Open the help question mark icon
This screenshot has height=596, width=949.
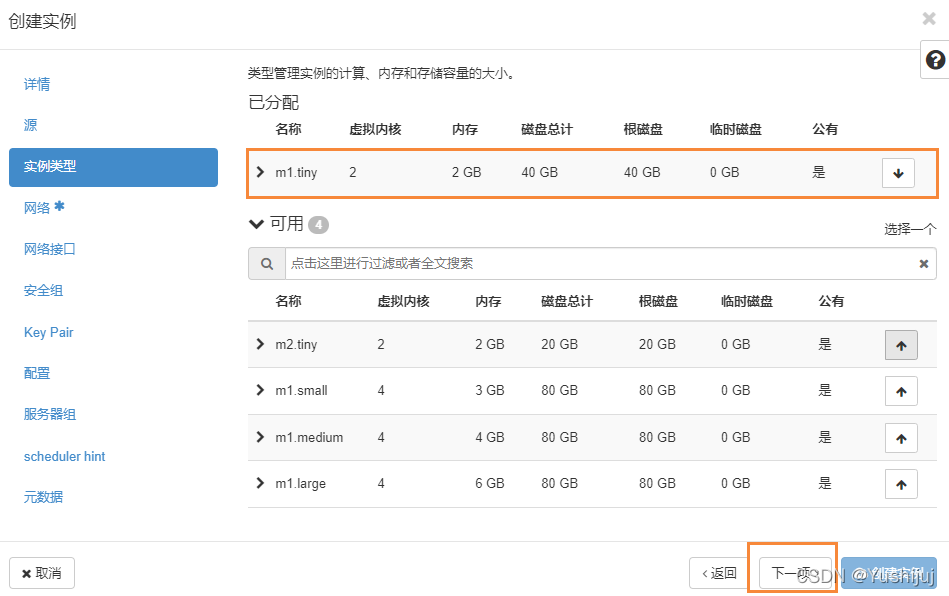935,60
